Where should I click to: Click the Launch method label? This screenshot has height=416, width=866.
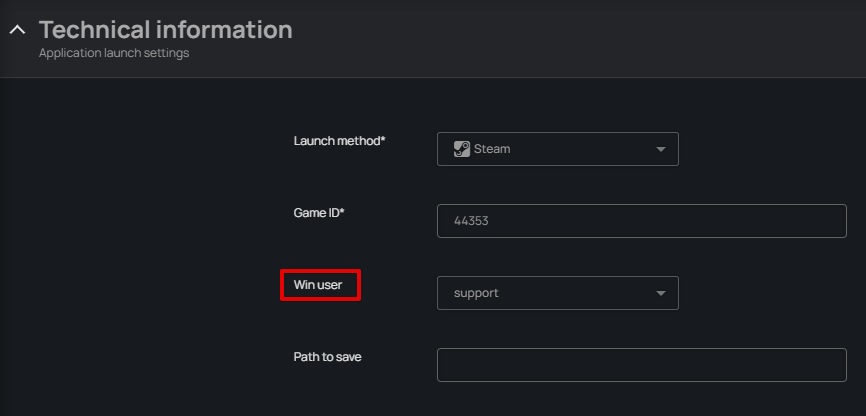[336, 141]
